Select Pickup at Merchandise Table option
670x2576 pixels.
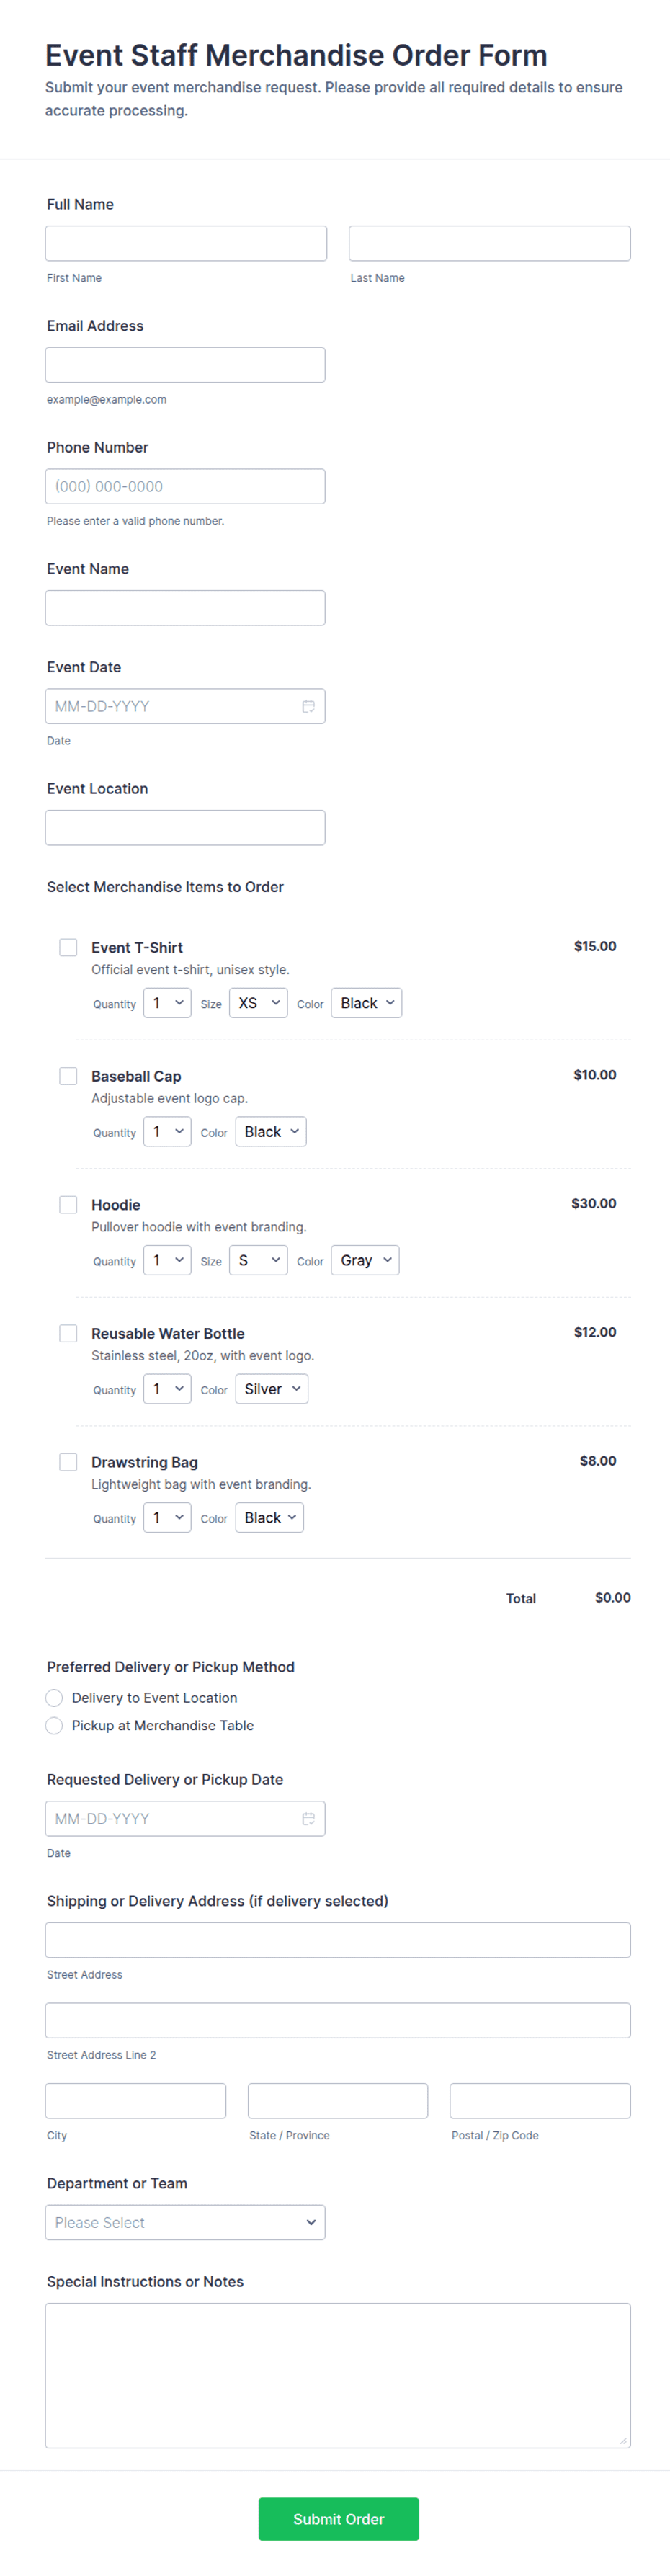pos(55,1725)
